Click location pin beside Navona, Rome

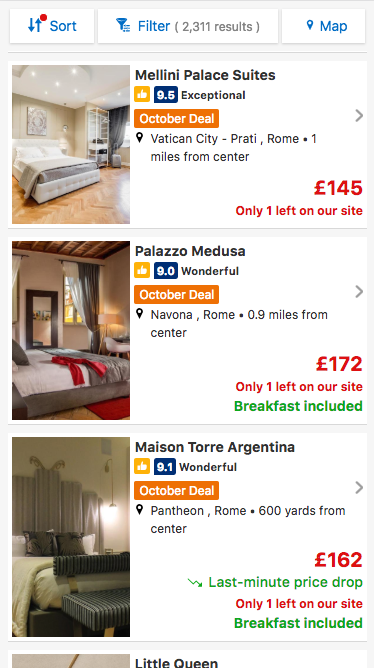139,314
